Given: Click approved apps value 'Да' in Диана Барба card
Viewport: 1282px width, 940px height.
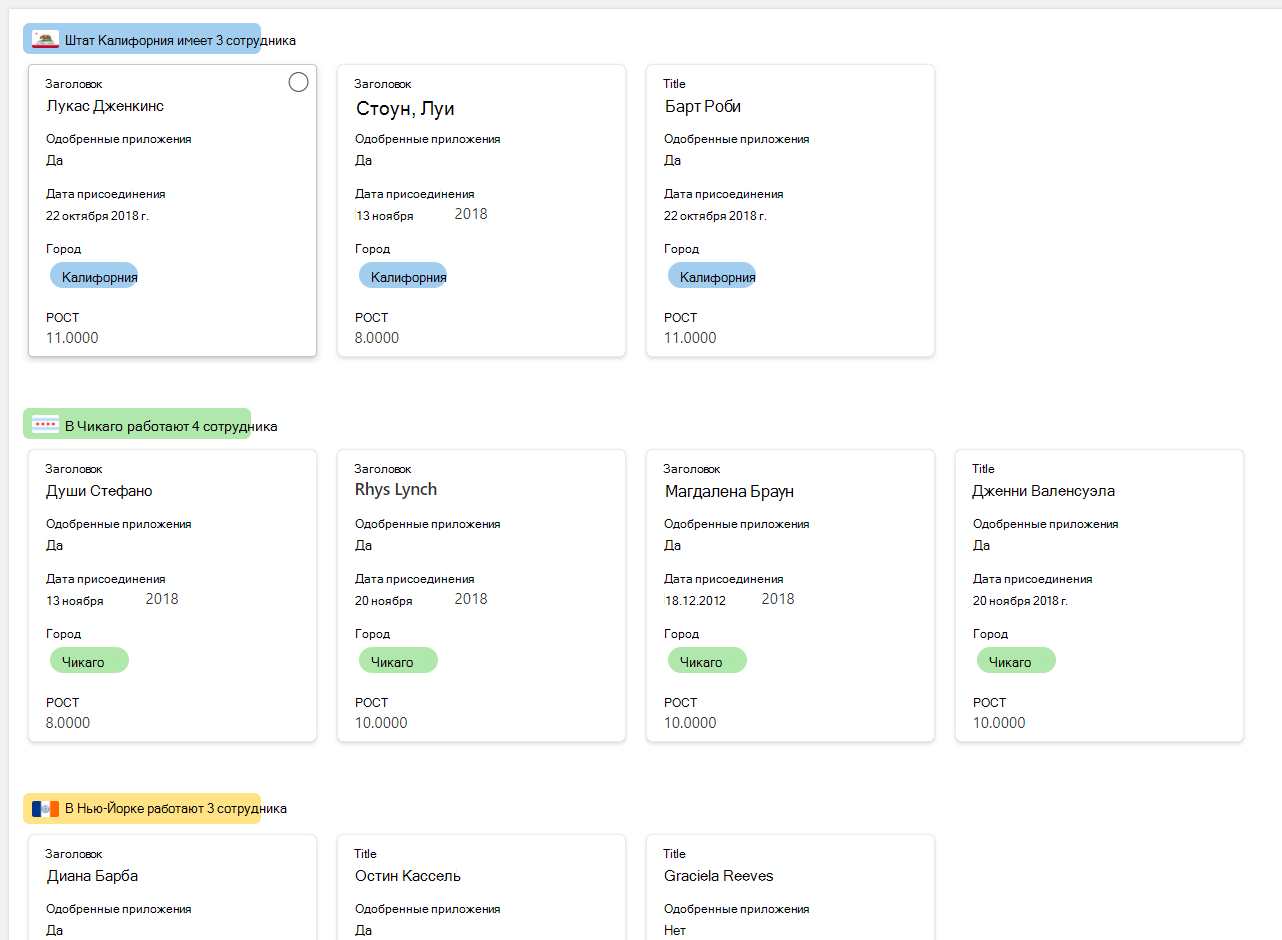Looking at the screenshot, I should (x=55, y=930).
